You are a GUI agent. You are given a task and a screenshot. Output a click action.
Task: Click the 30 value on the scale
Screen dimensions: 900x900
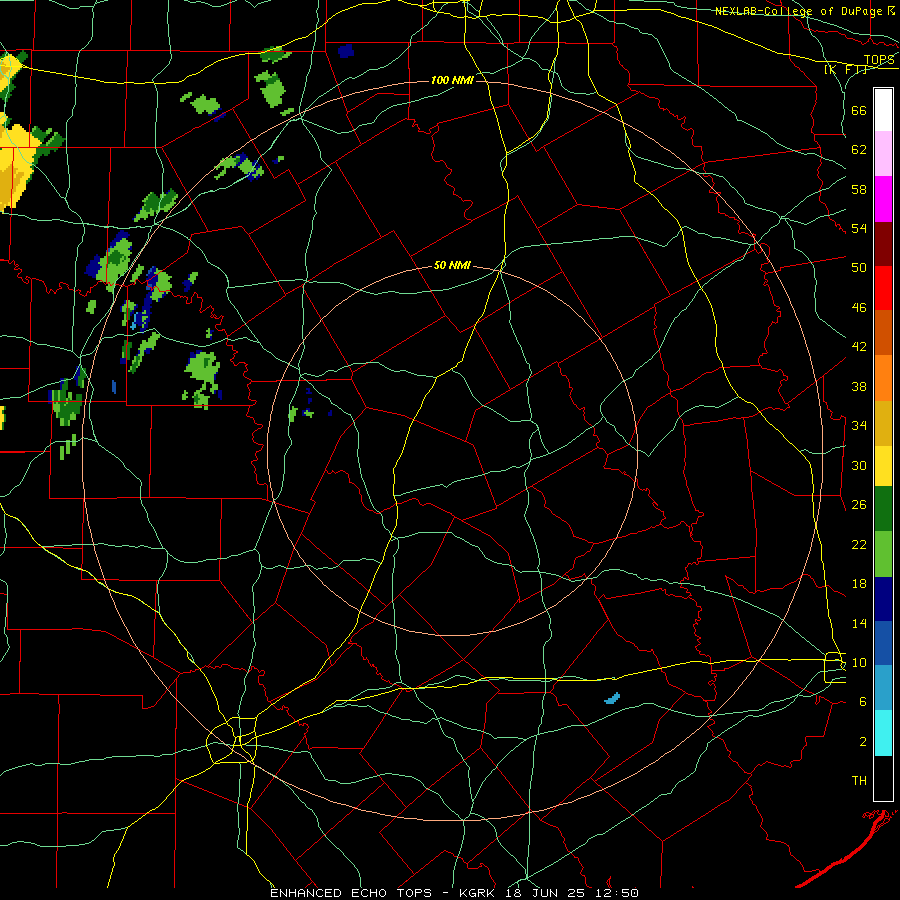coord(859,465)
